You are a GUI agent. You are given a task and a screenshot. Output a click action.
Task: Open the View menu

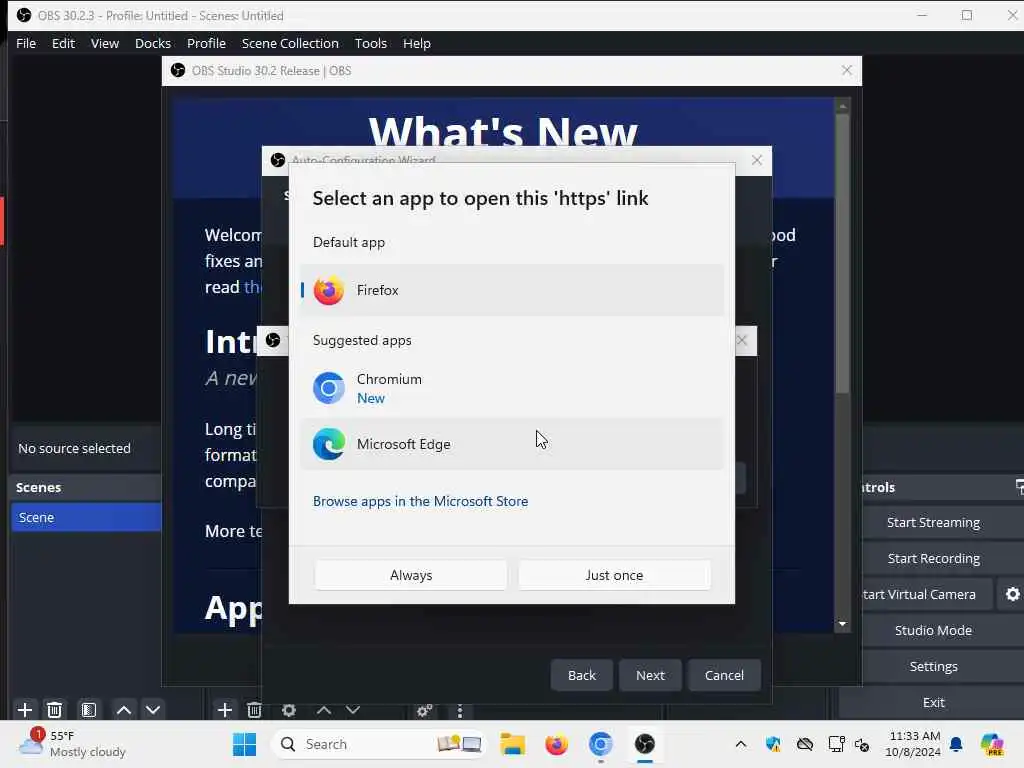pos(104,43)
